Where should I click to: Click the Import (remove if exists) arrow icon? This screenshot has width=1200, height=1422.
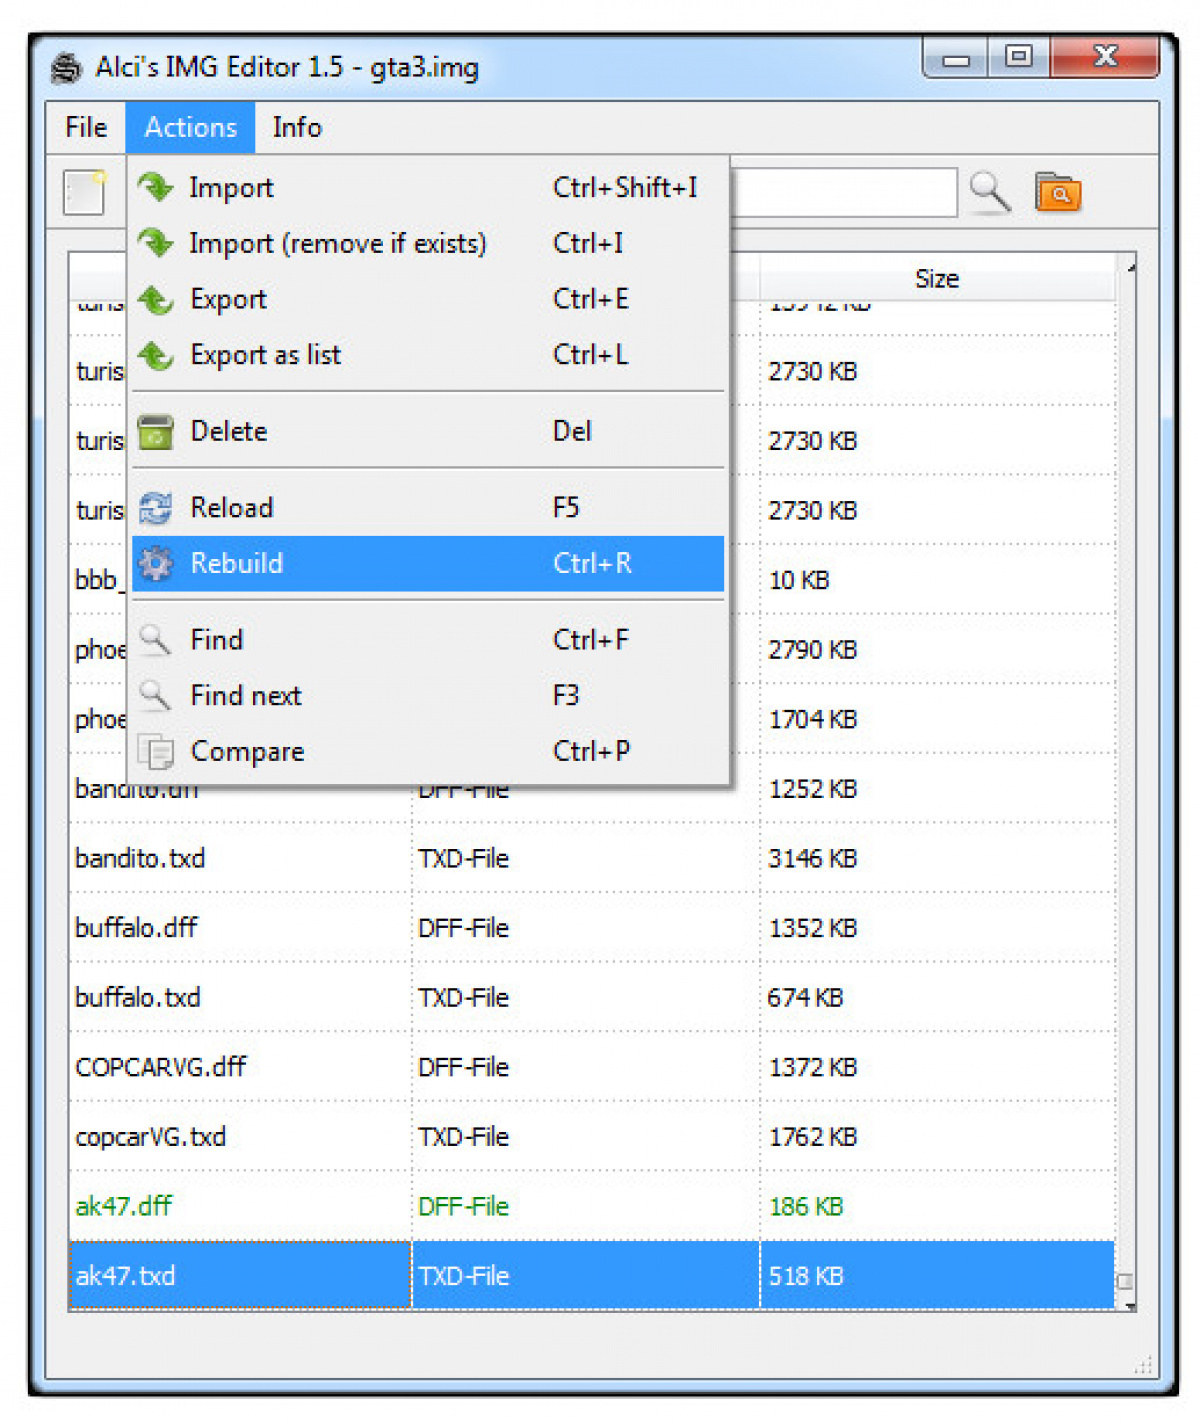coord(156,243)
